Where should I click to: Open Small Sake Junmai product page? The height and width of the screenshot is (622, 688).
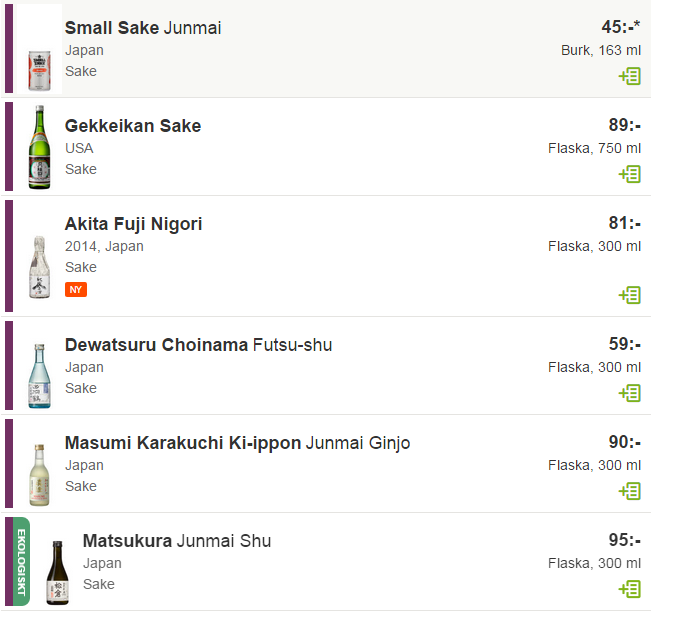[x=143, y=28]
